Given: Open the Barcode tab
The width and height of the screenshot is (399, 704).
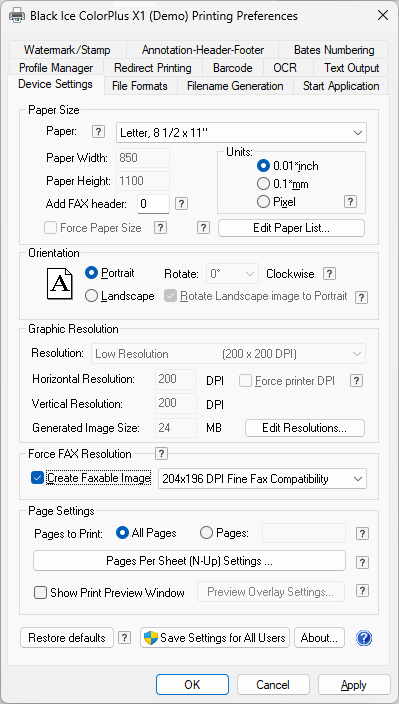Looking at the screenshot, I should 232,68.
